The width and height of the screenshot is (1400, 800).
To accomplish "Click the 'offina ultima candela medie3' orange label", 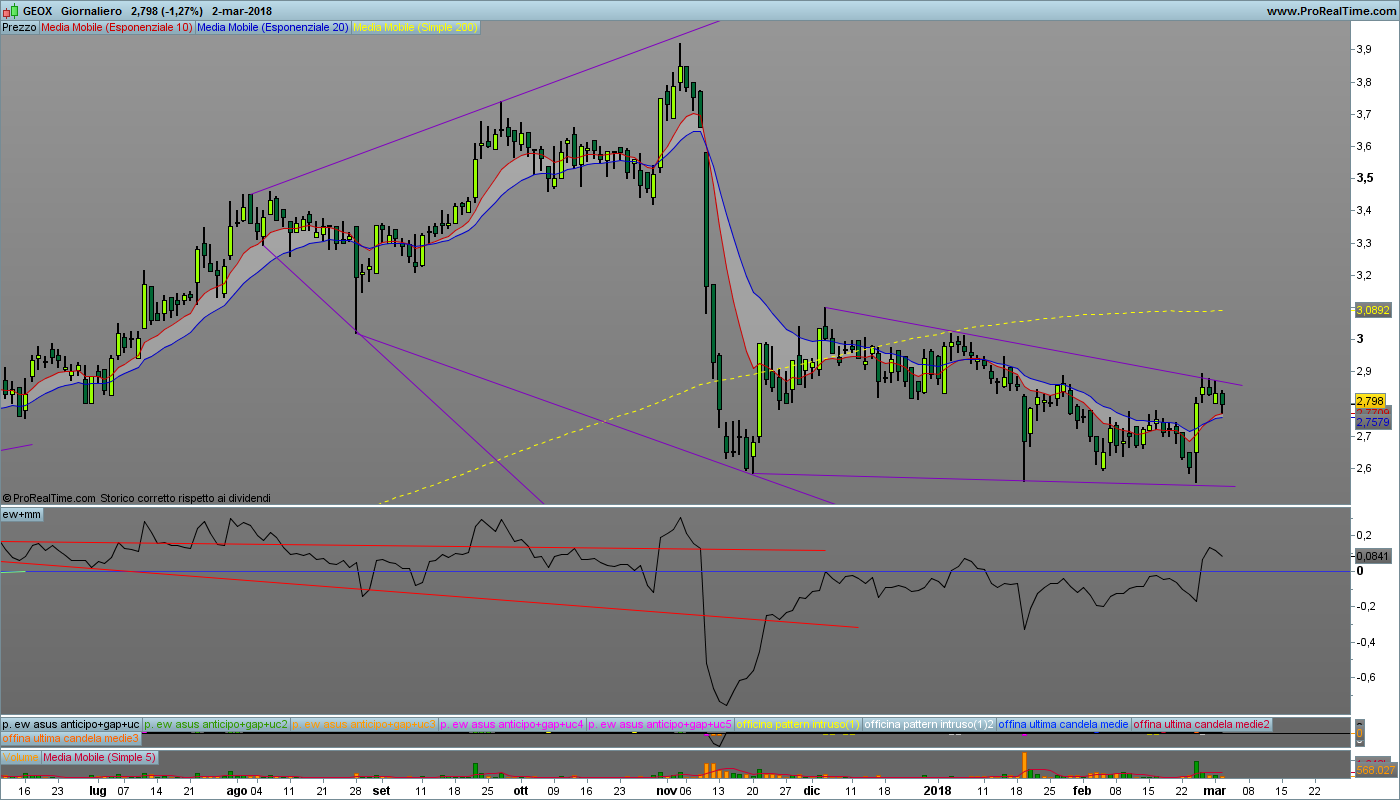I will tap(70, 737).
